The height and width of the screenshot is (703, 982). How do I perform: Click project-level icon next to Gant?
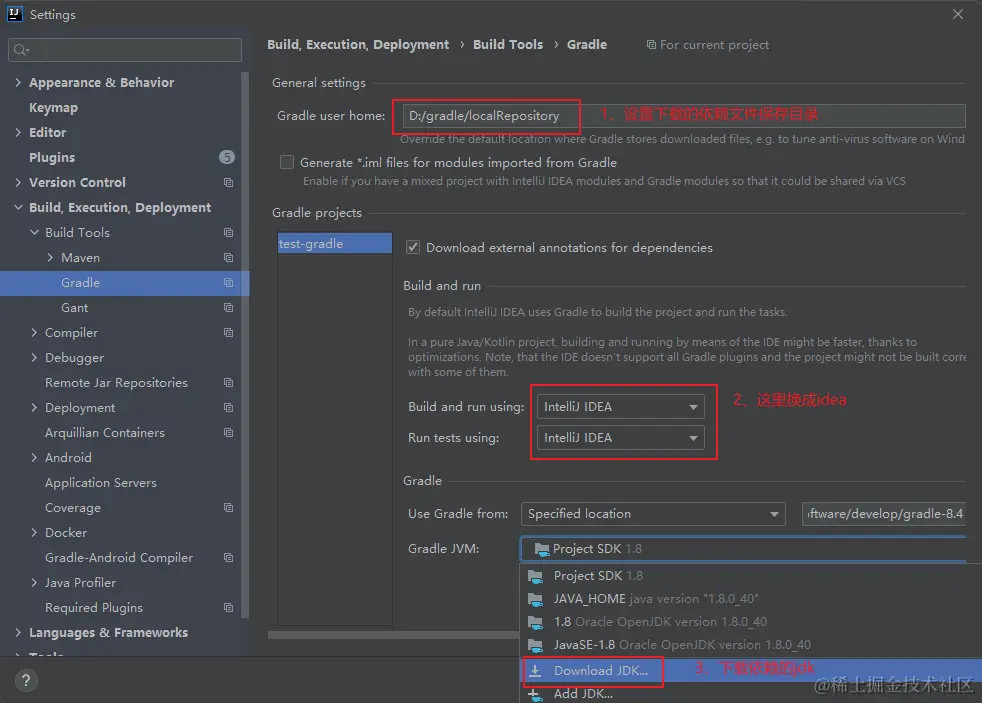[x=229, y=307]
